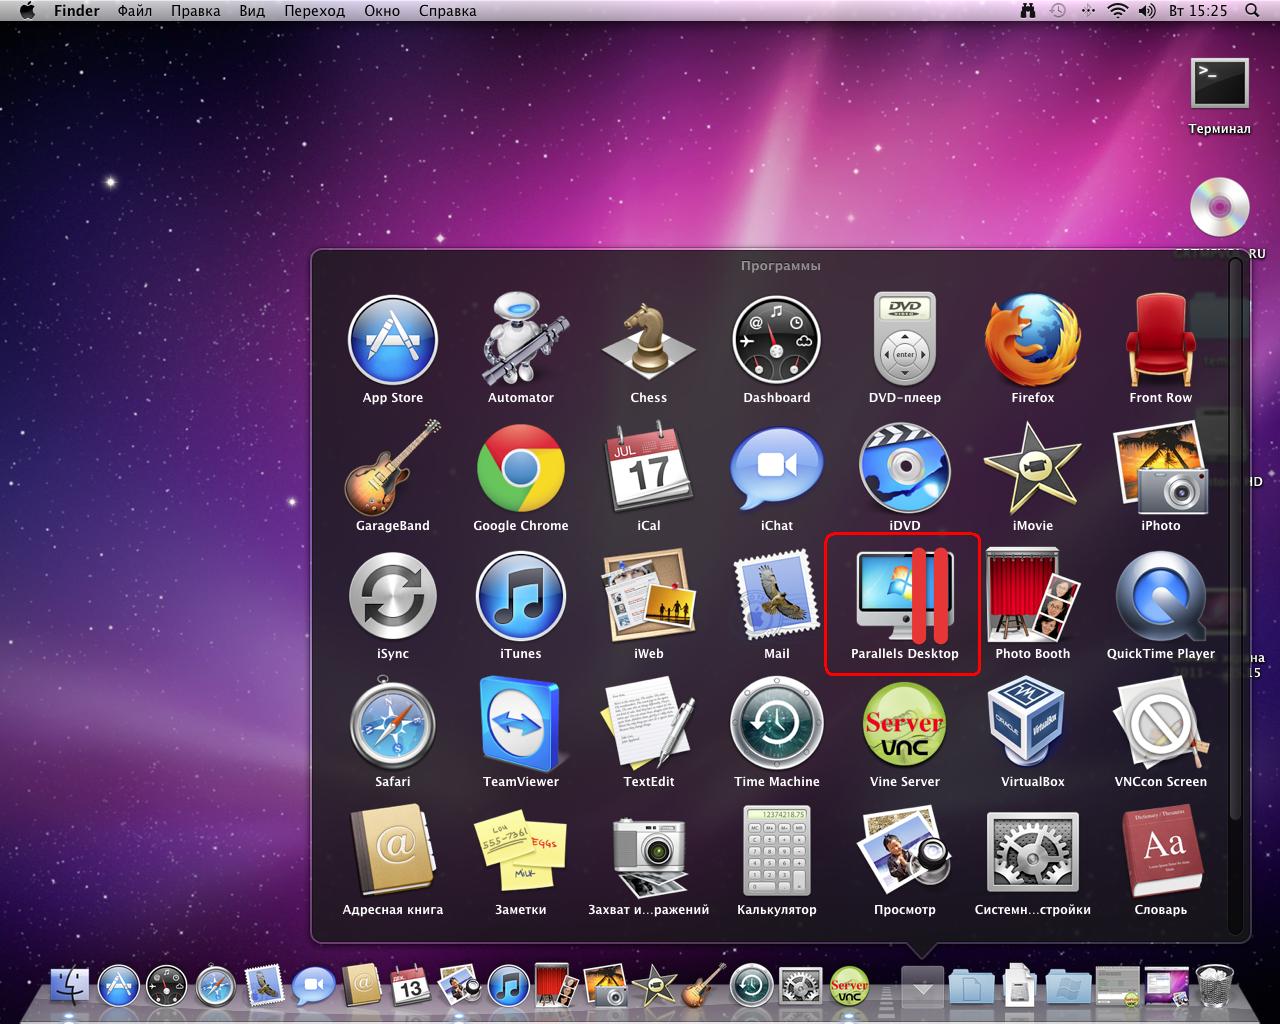
Task: Launch the iDVD application
Action: tap(905, 469)
